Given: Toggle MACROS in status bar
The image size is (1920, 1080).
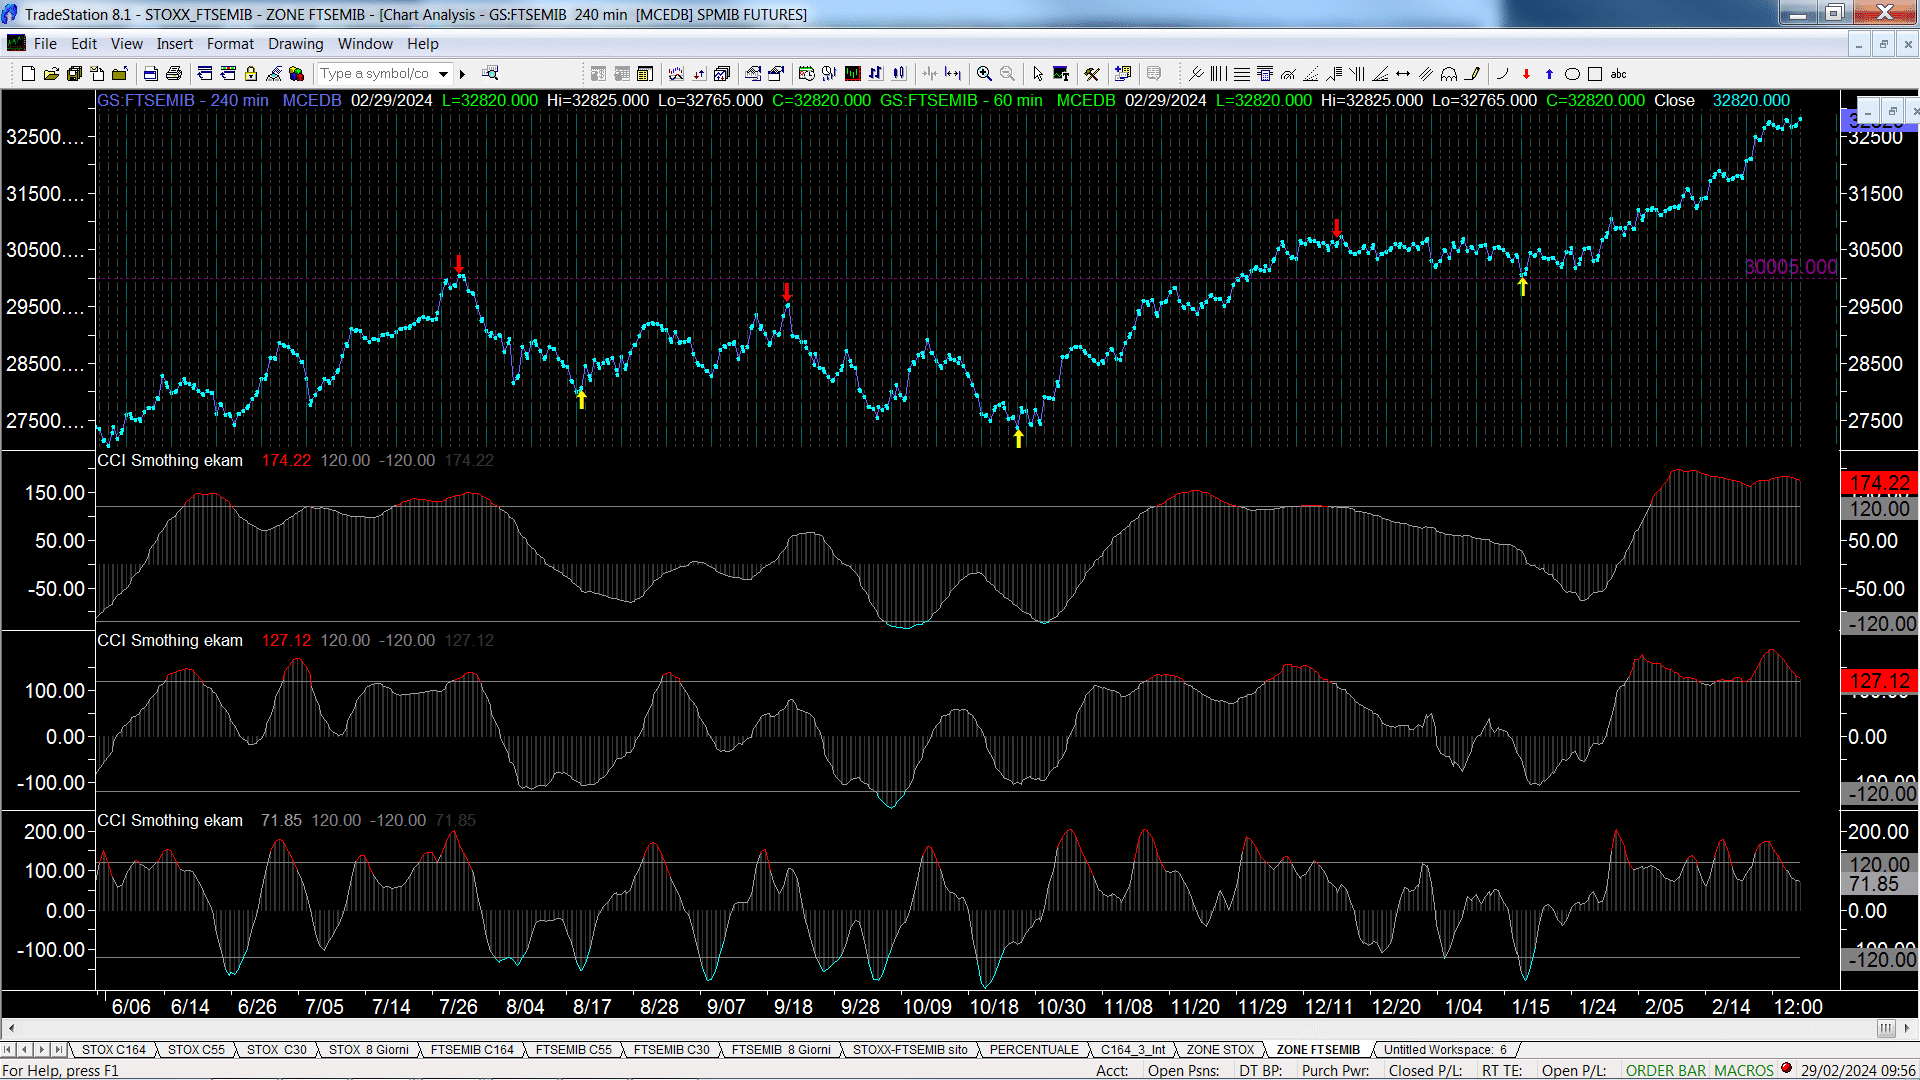Looking at the screenshot, I should pyautogui.click(x=1744, y=1070).
